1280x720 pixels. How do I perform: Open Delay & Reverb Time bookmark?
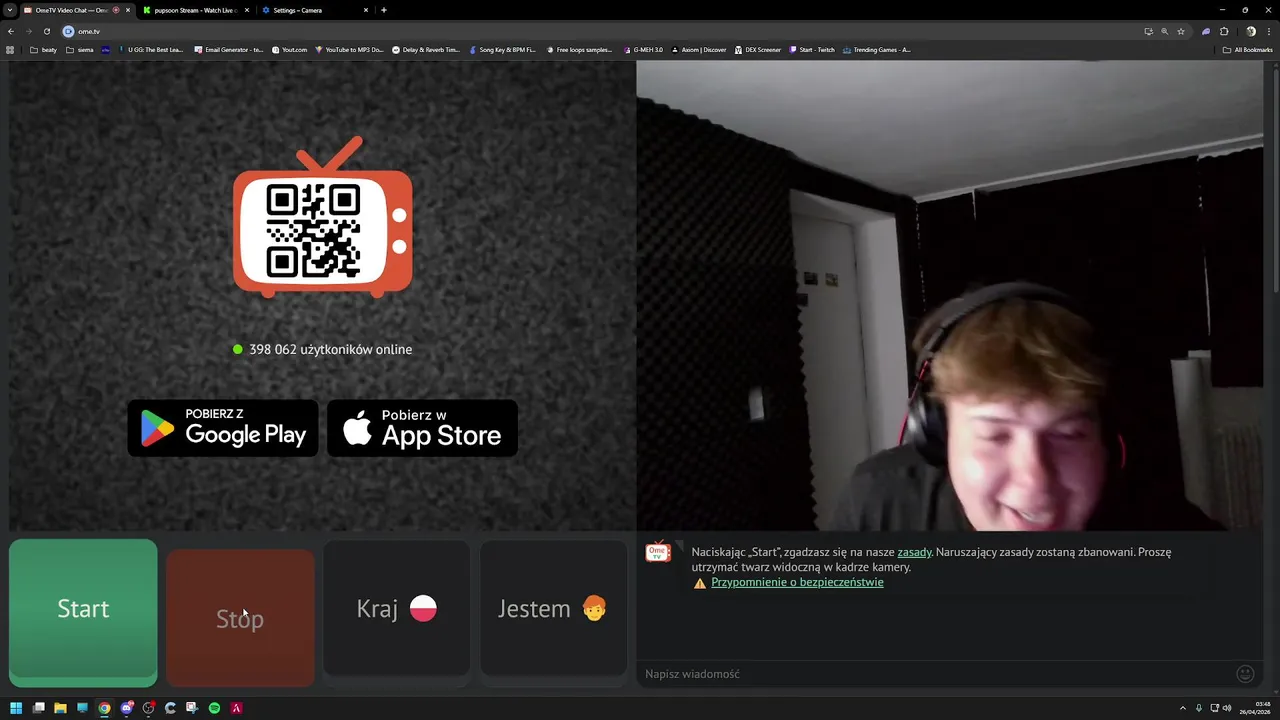tap(426, 50)
